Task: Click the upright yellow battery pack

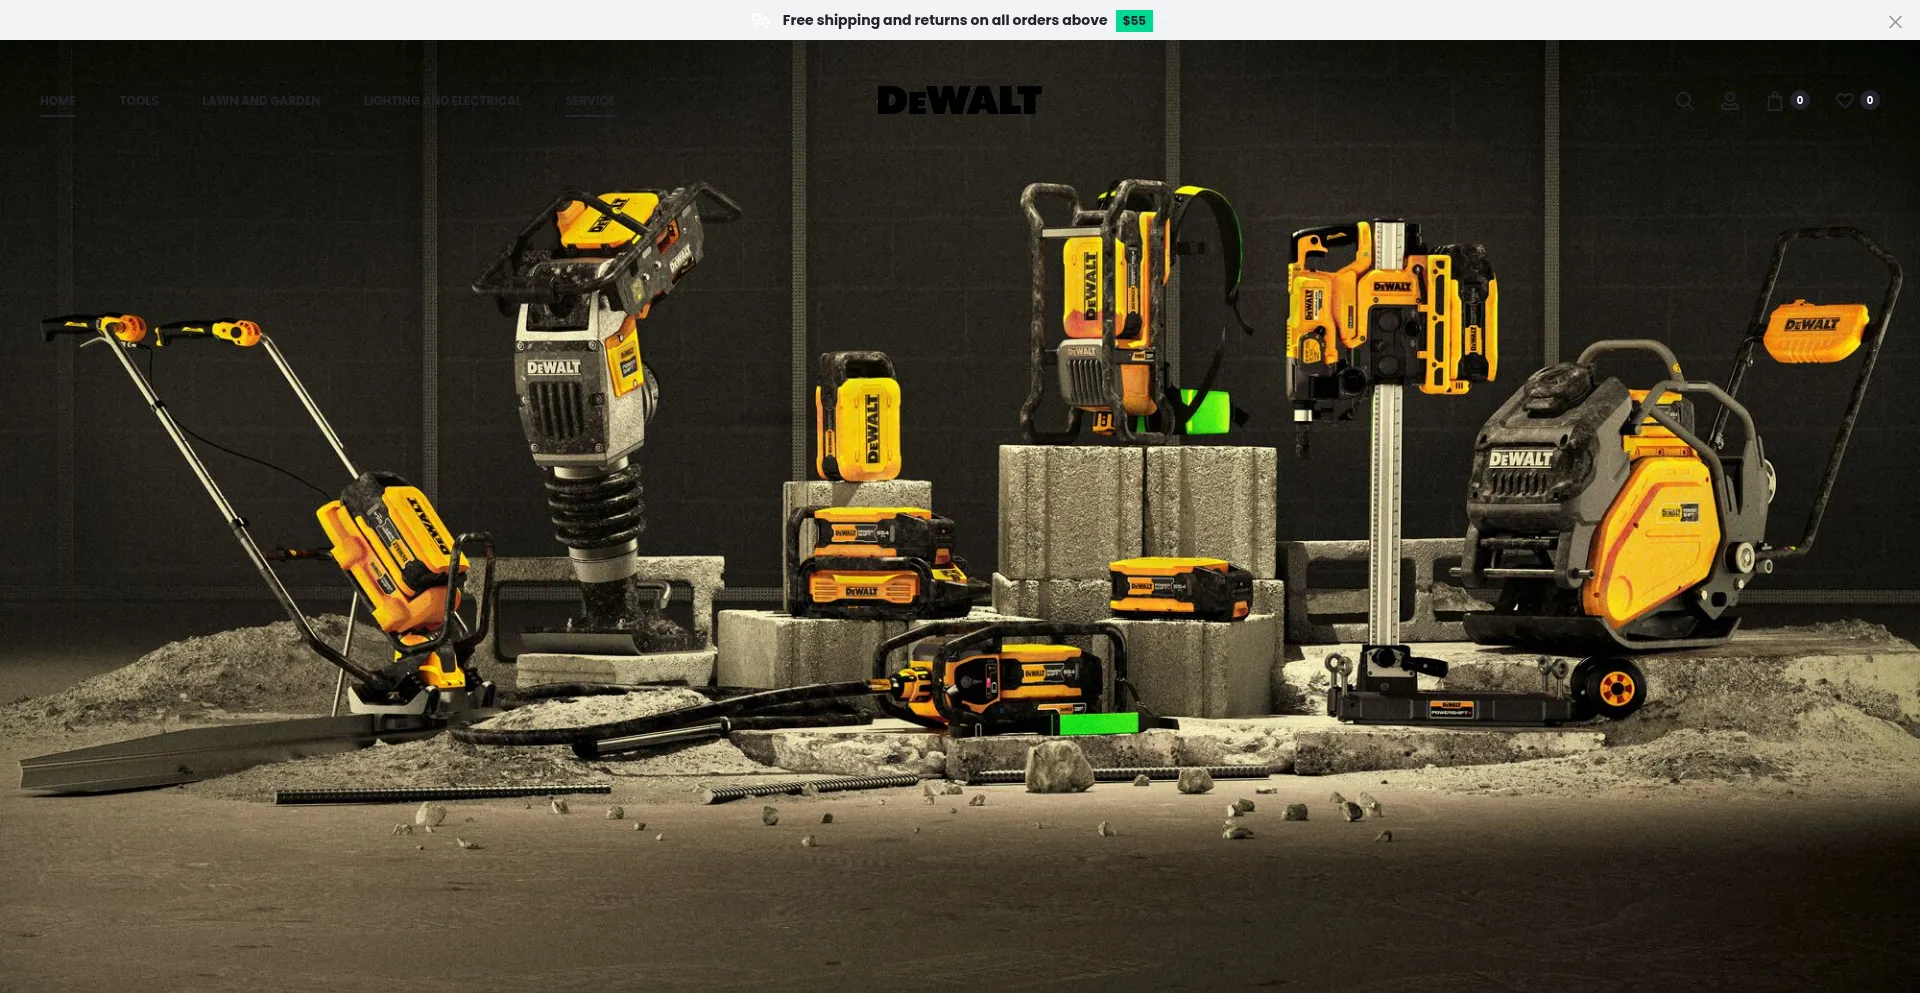Action: tap(860, 420)
